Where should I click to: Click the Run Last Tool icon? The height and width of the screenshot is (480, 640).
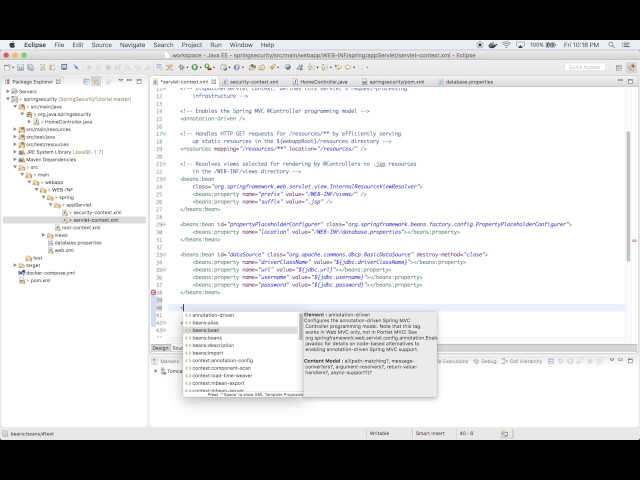(x=208, y=67)
